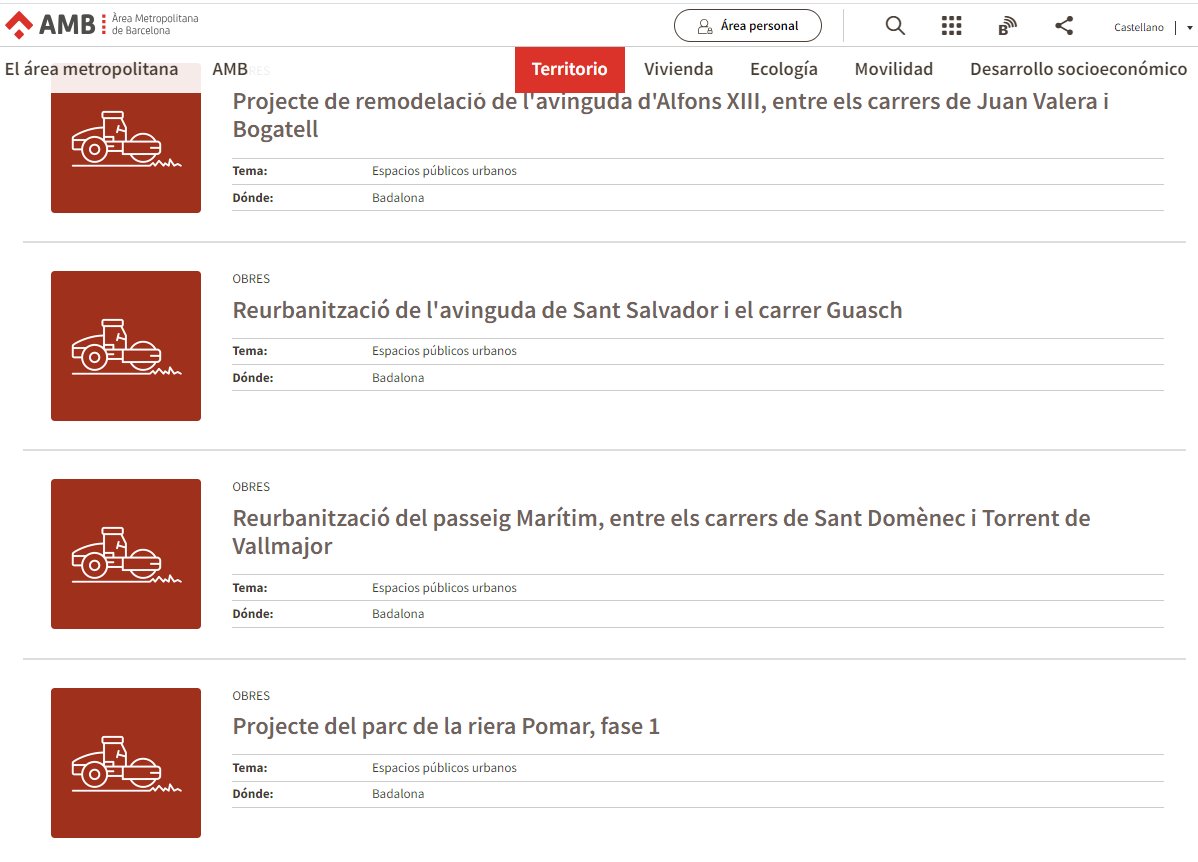Open the Área personal button
Screen dimensions: 1198x862
[747, 26]
